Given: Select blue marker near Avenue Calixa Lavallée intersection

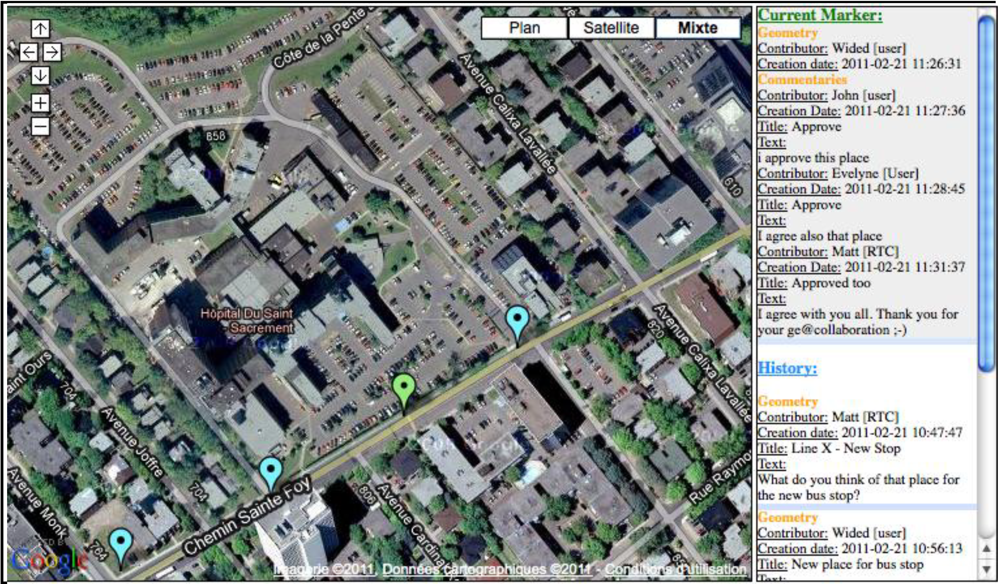Looking at the screenshot, I should pos(517,322).
